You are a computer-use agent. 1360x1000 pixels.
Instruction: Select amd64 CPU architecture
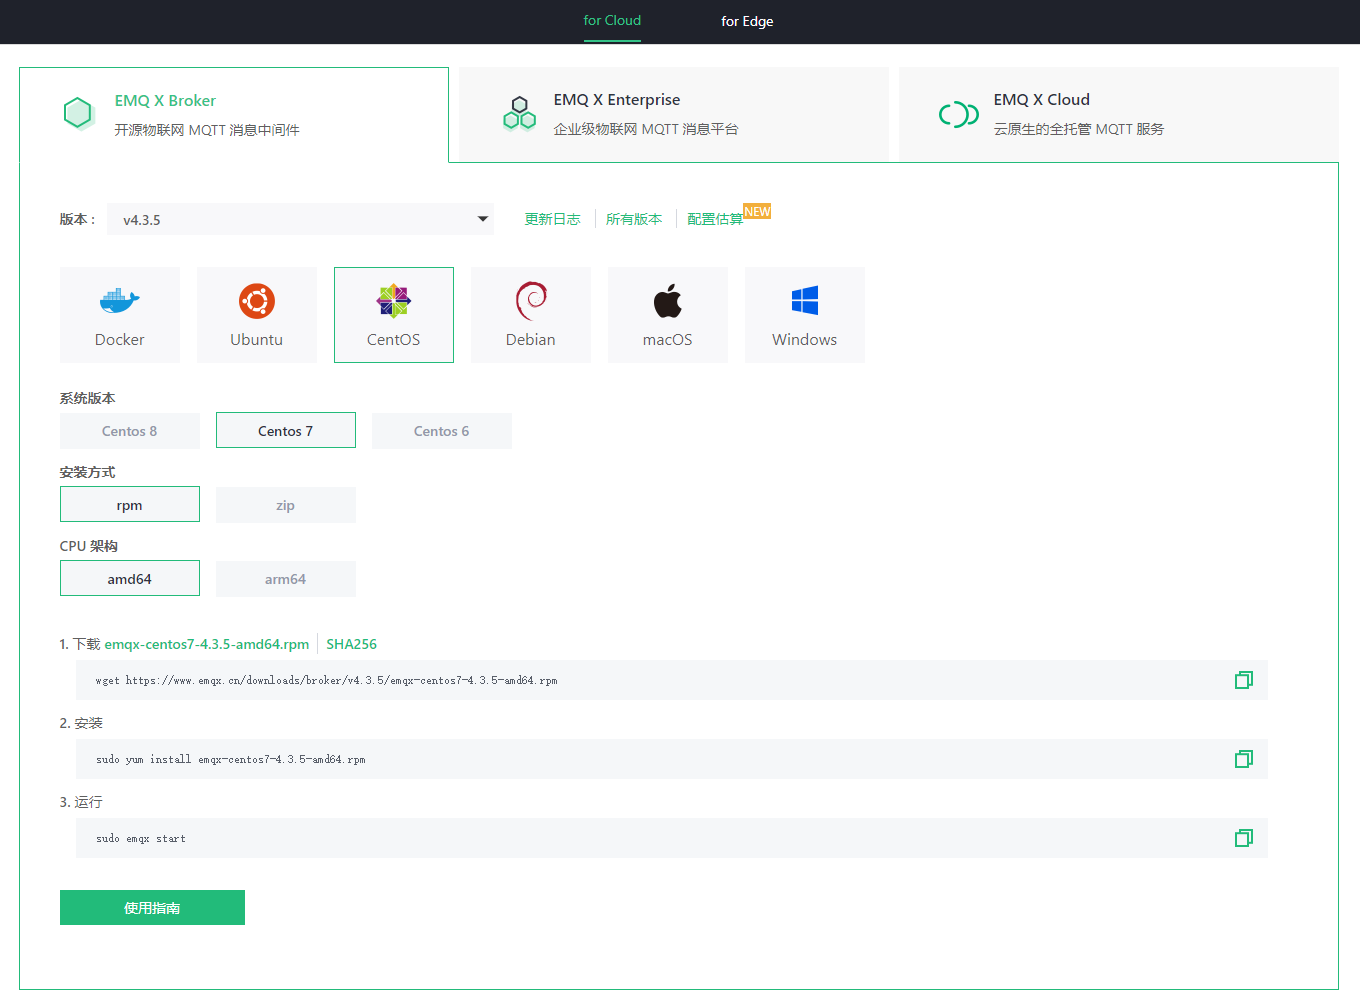click(x=130, y=579)
